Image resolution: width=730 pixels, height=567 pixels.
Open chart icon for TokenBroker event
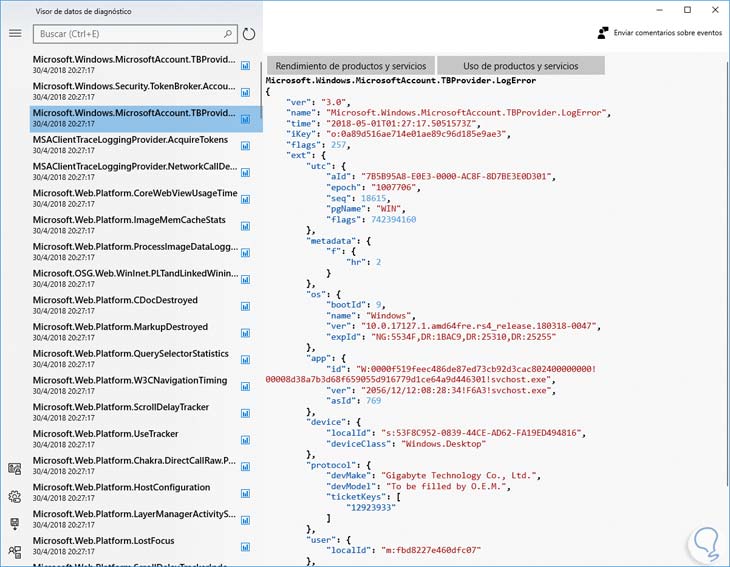tap(245, 93)
